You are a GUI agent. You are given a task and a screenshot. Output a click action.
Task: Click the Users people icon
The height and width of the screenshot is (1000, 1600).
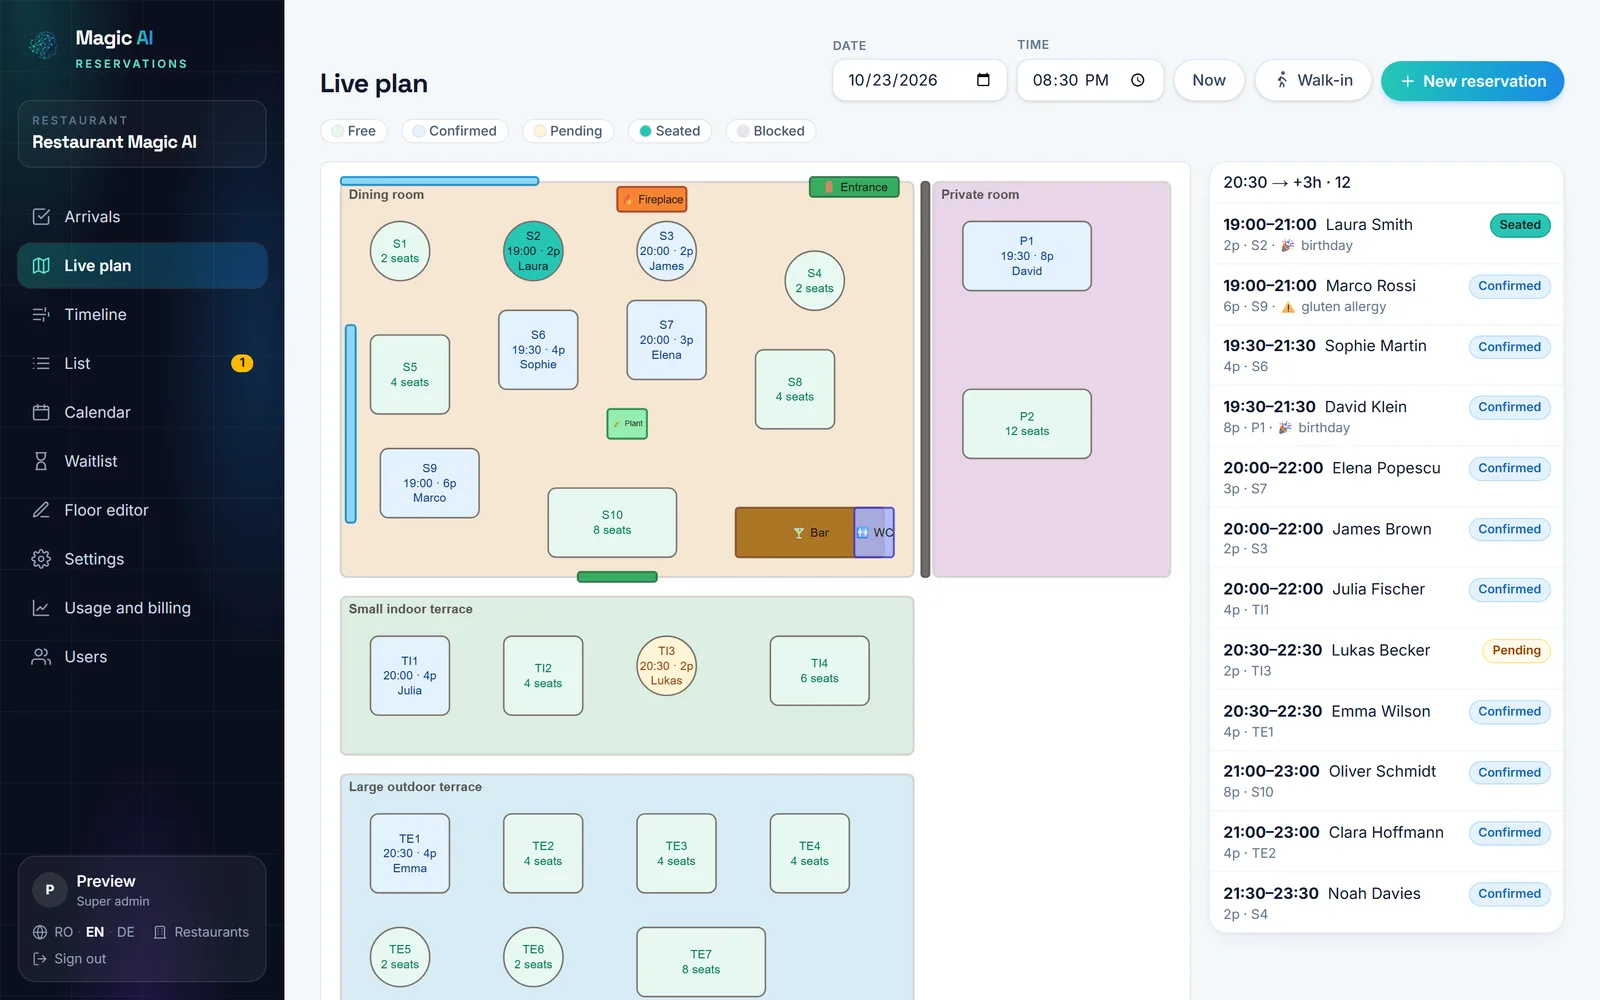[41, 657]
